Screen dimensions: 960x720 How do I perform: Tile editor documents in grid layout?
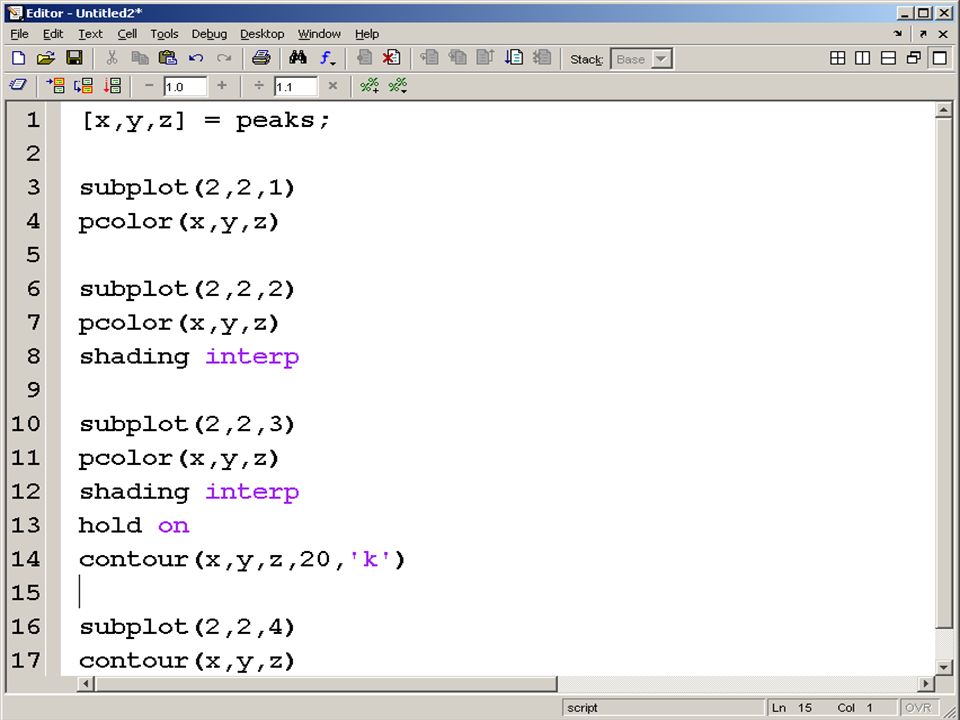tap(837, 58)
